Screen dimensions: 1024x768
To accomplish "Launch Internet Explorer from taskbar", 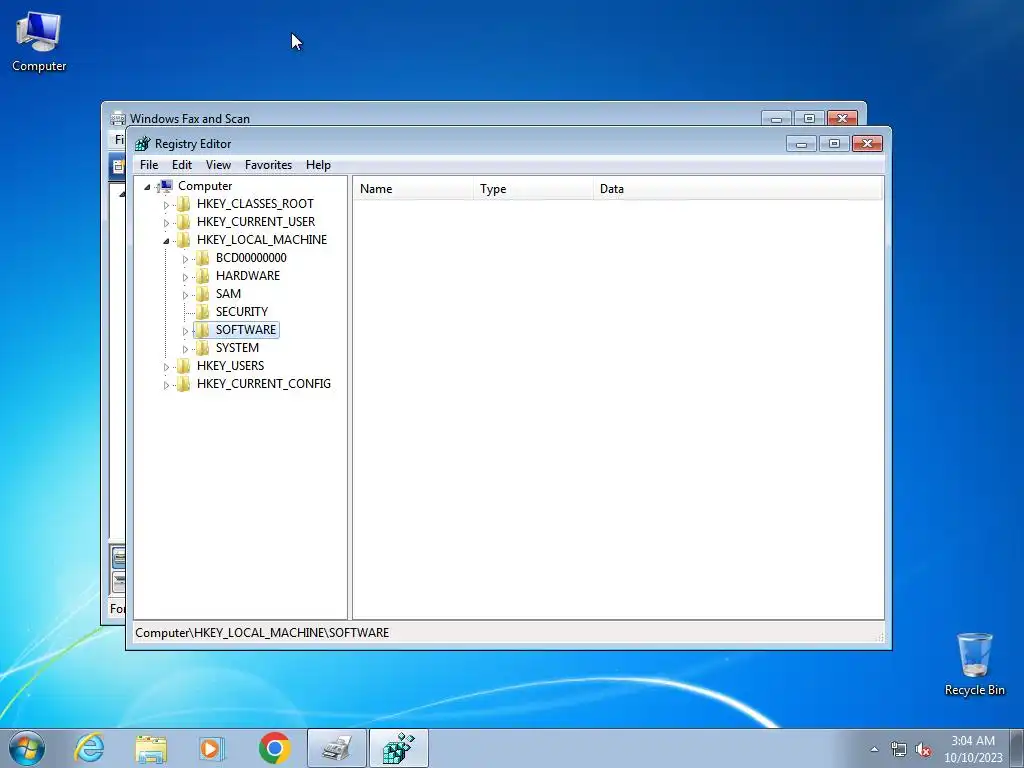I will (89, 748).
